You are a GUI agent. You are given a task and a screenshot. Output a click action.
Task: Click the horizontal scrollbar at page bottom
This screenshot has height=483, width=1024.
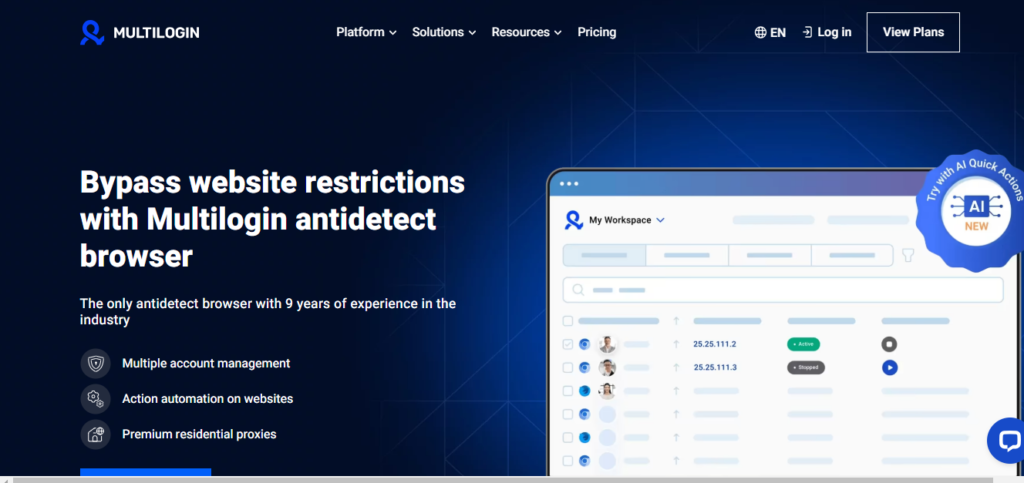pyautogui.click(x=503, y=480)
